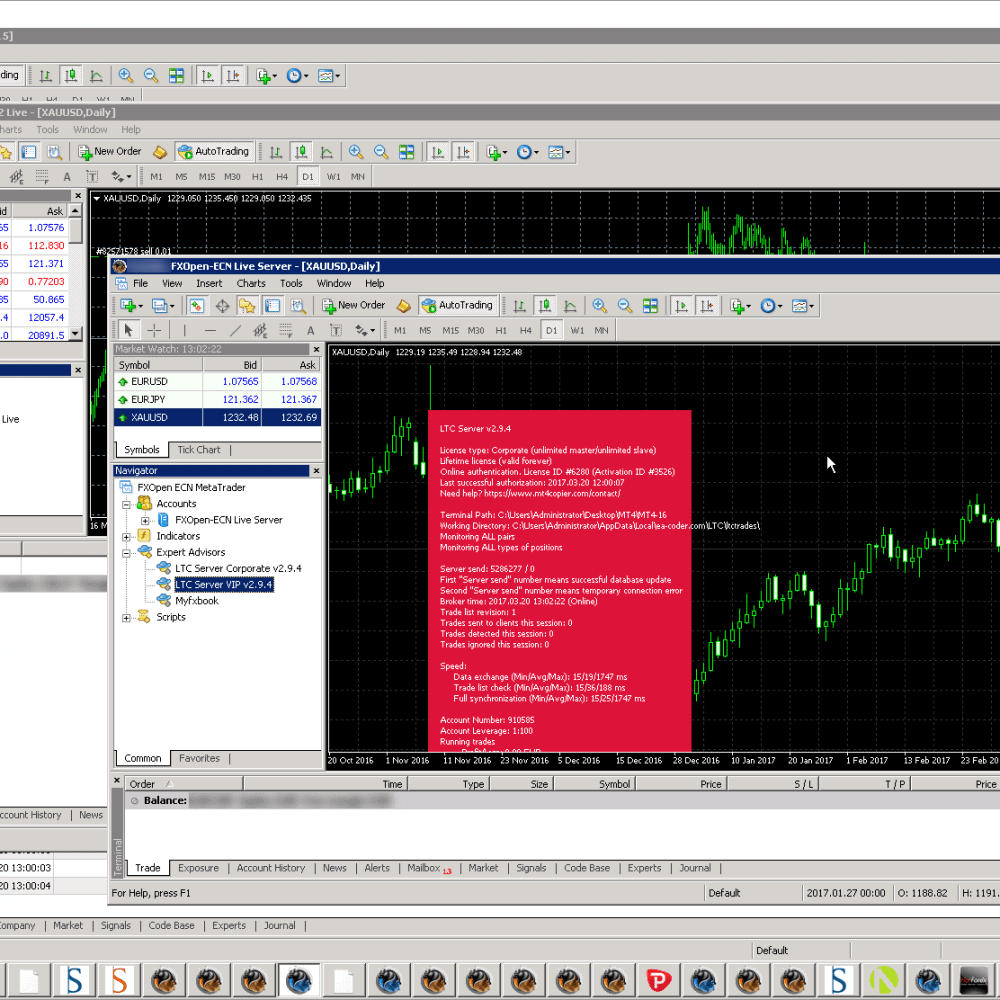Screen dimensions: 1000x1000
Task: Select the Crosshair tool in FXOpen-ECN window
Action: tap(154, 330)
